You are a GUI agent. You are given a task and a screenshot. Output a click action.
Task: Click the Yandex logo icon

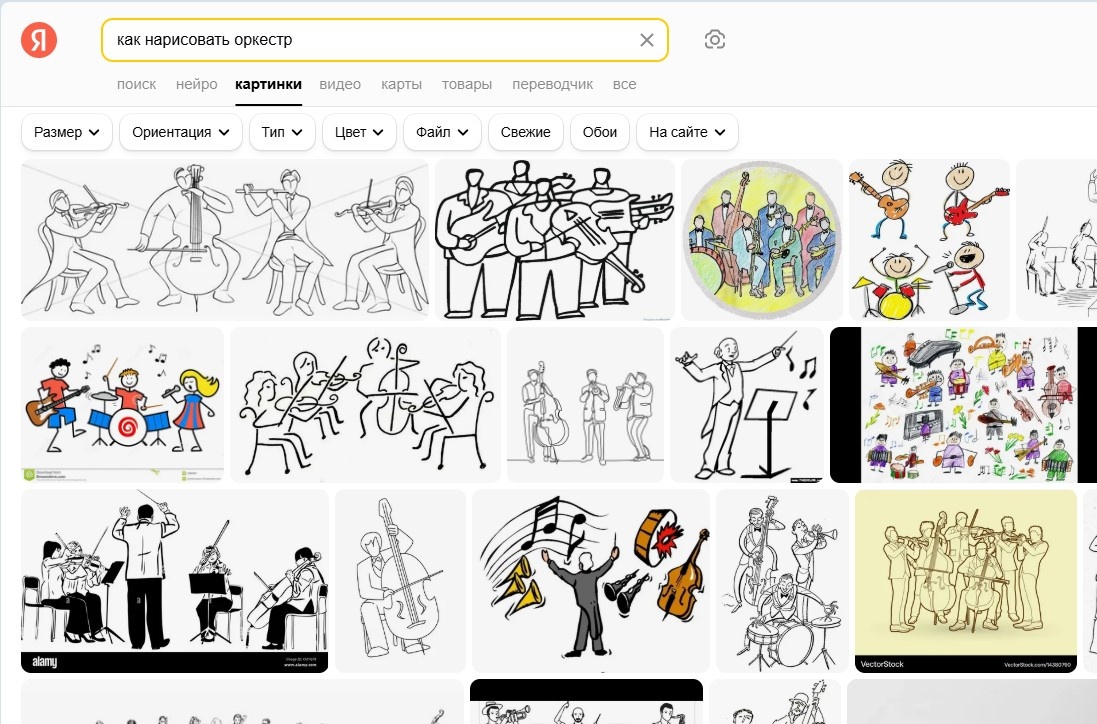coord(39,40)
